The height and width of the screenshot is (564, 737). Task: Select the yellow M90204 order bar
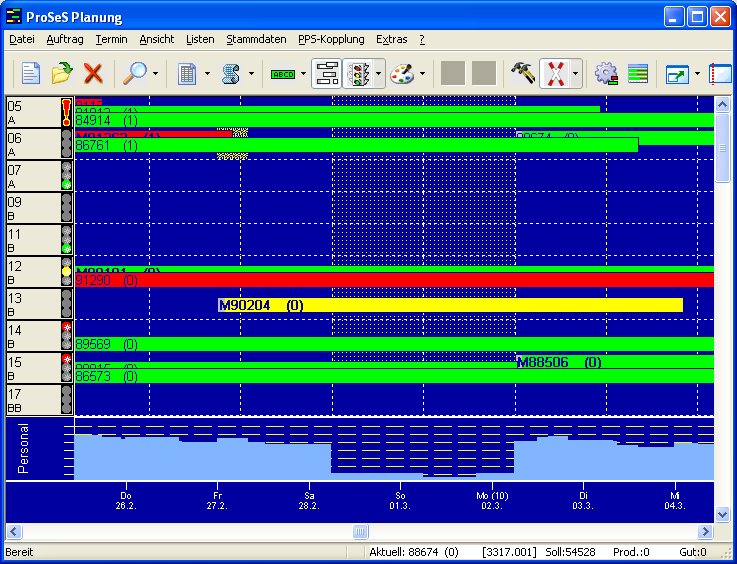coord(450,305)
